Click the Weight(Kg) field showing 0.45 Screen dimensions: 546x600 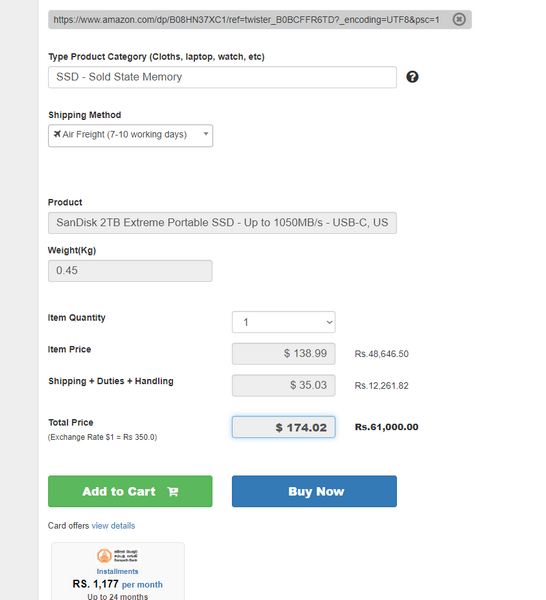click(x=130, y=271)
